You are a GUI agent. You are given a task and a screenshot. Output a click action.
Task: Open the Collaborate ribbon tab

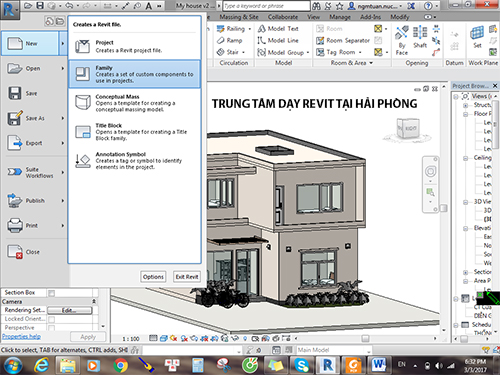click(x=283, y=17)
